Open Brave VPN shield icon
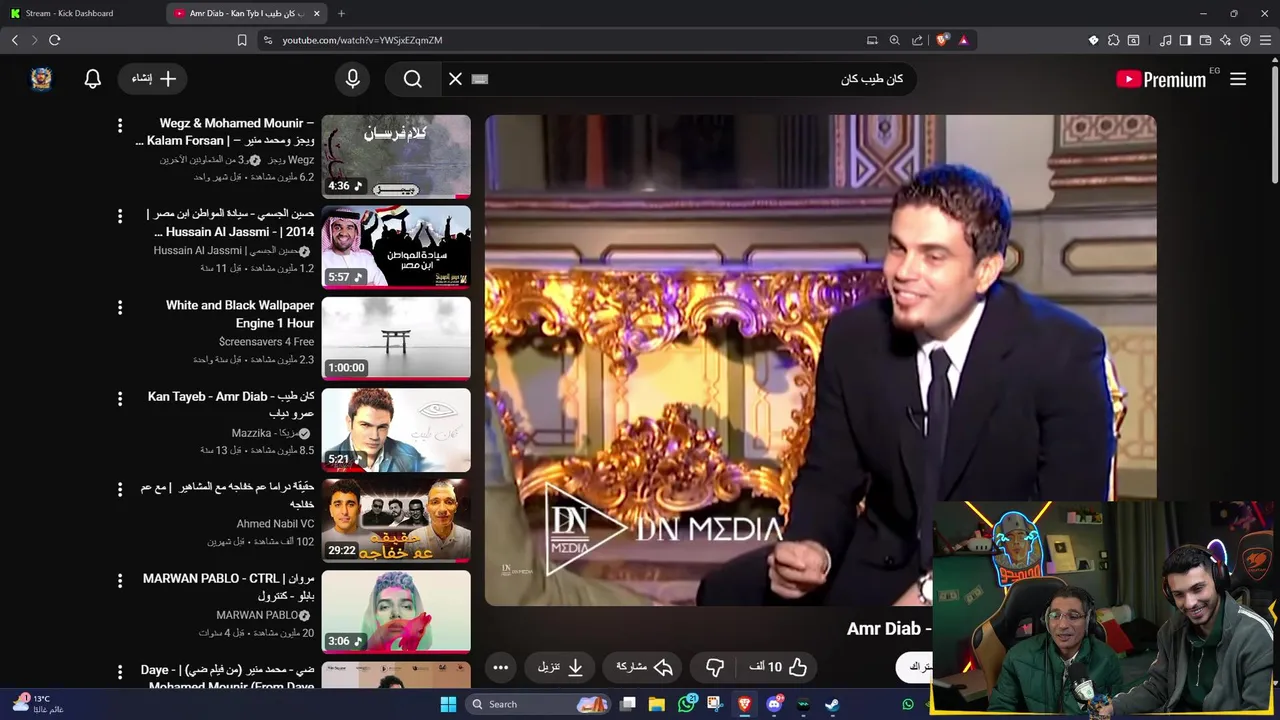Viewport: 1280px width, 720px height. (x=1245, y=40)
